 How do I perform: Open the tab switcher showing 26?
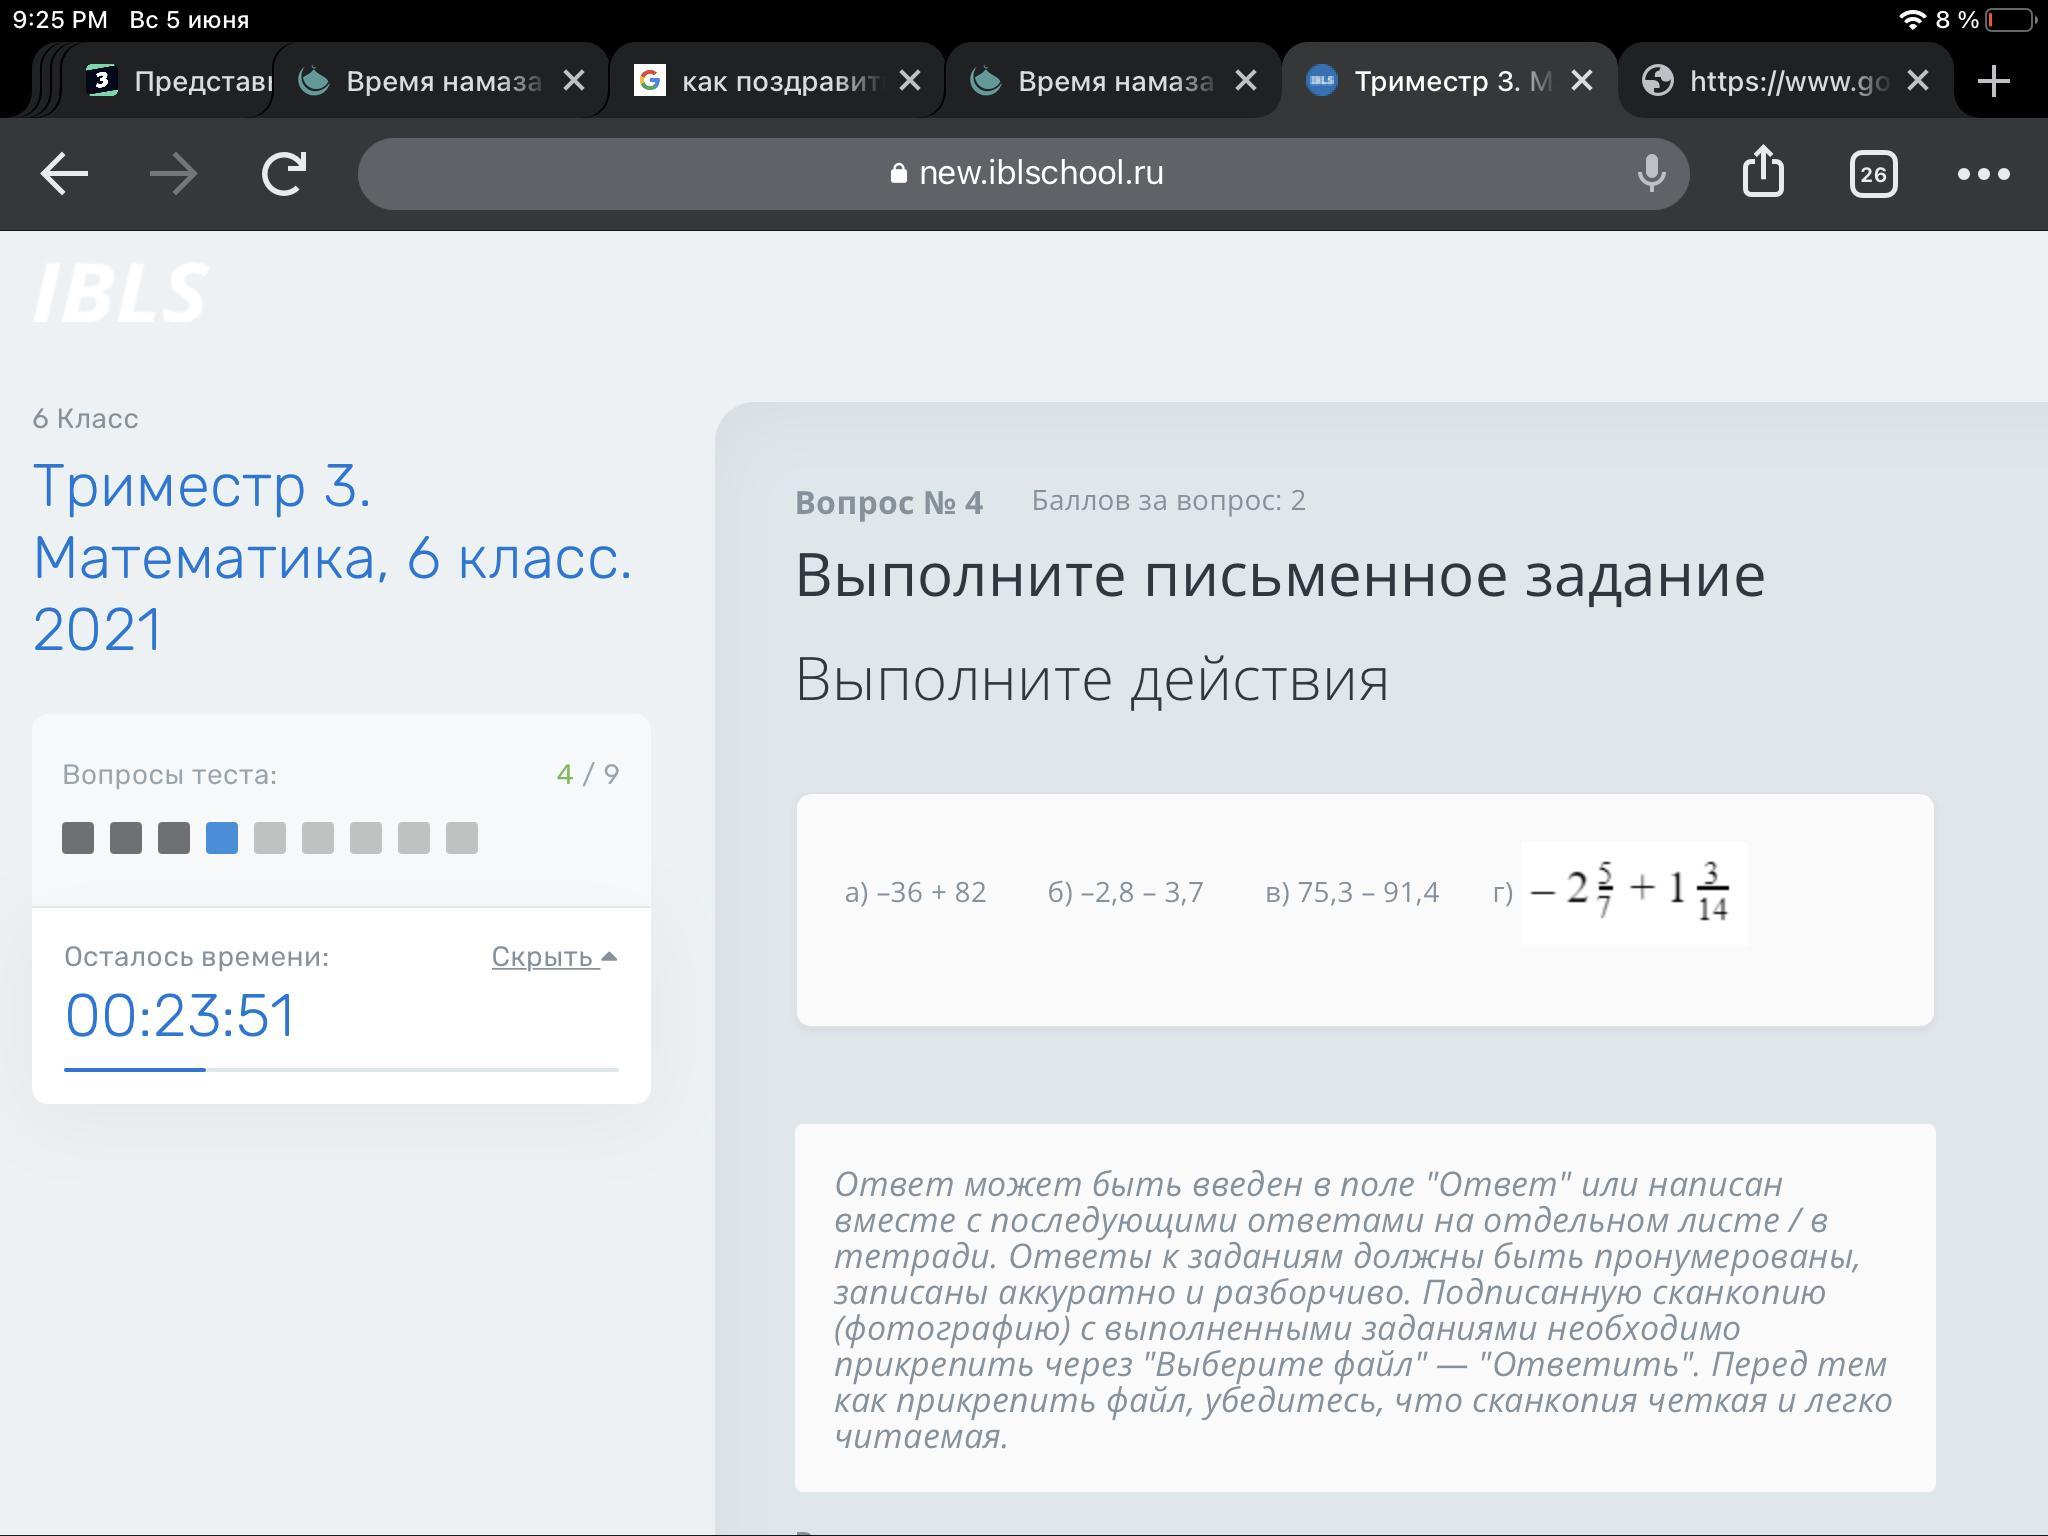1873,174
